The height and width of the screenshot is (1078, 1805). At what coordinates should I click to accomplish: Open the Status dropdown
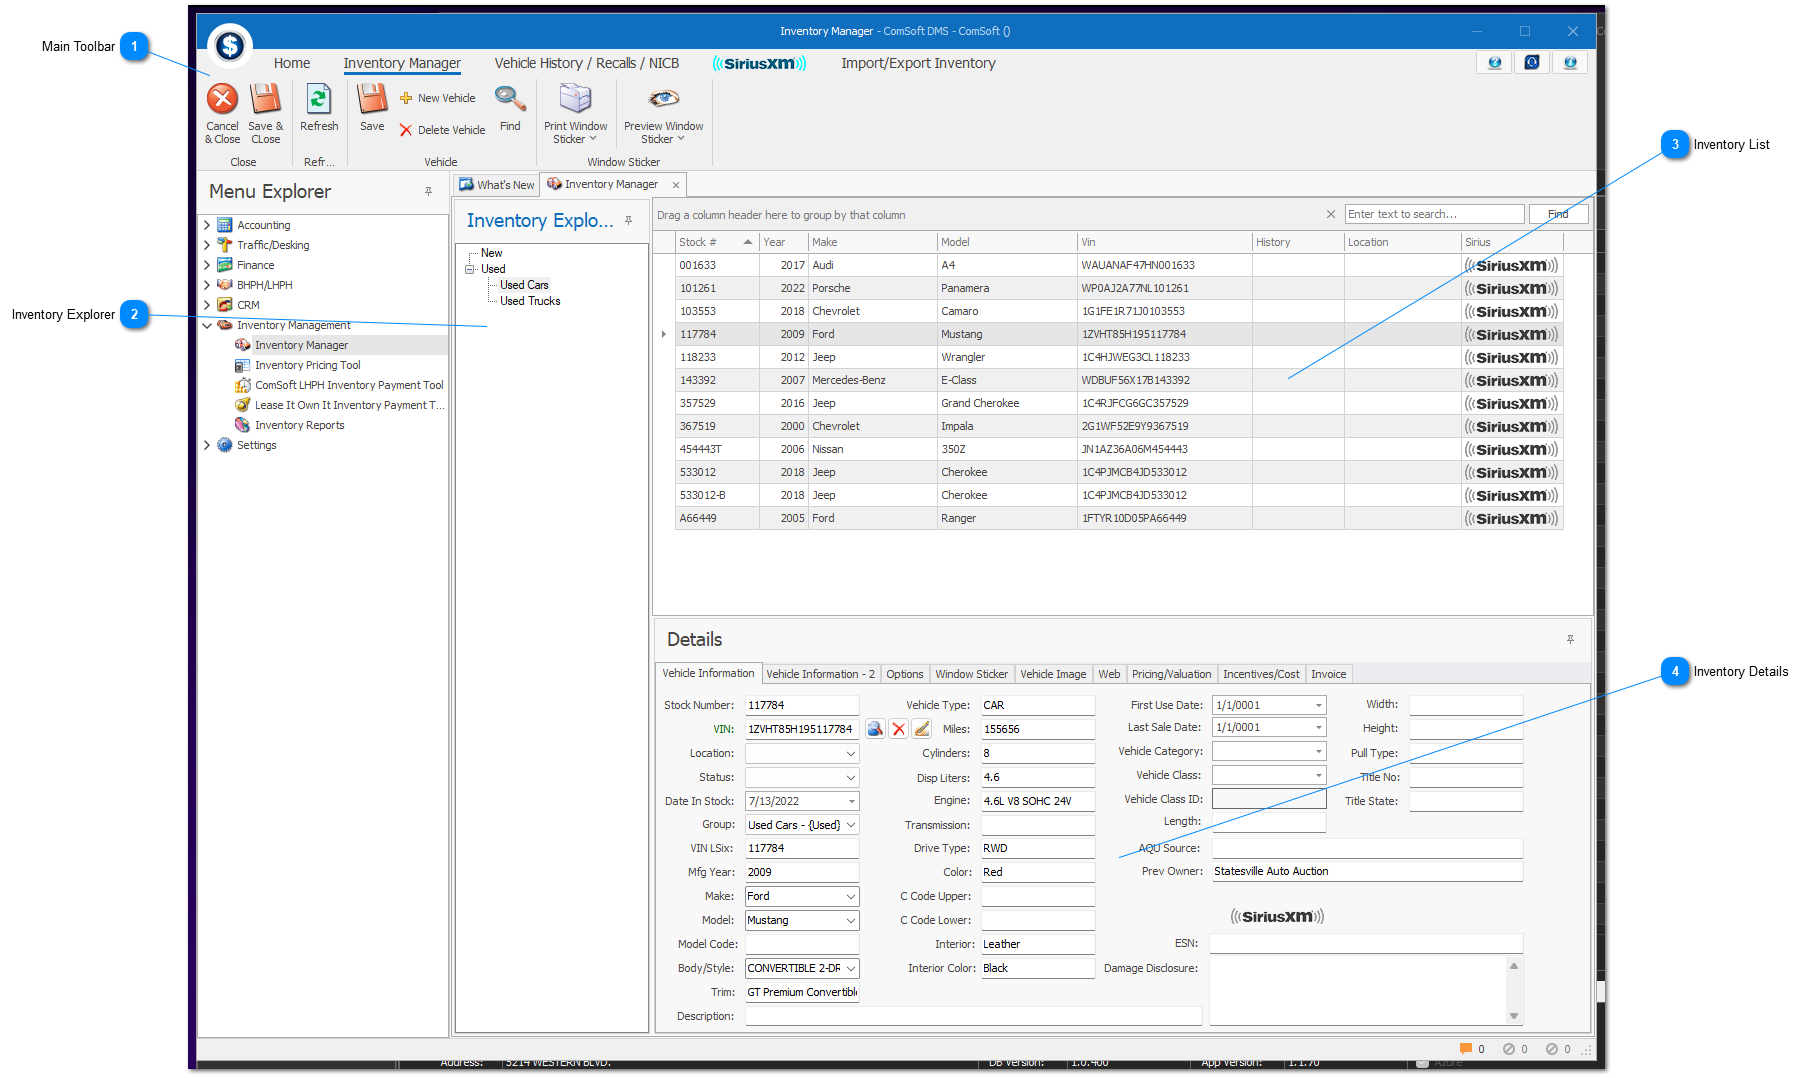coord(851,778)
